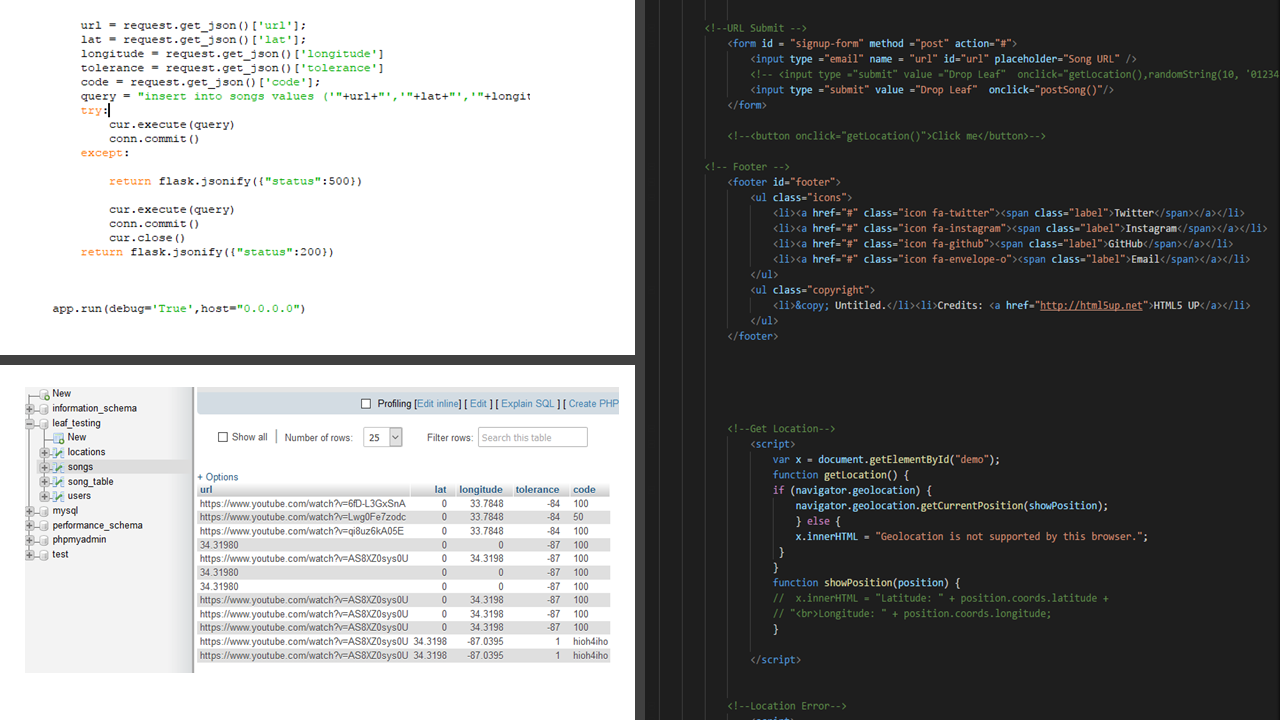Click the try: line in Python code
1280x720 pixels.
tap(95, 110)
